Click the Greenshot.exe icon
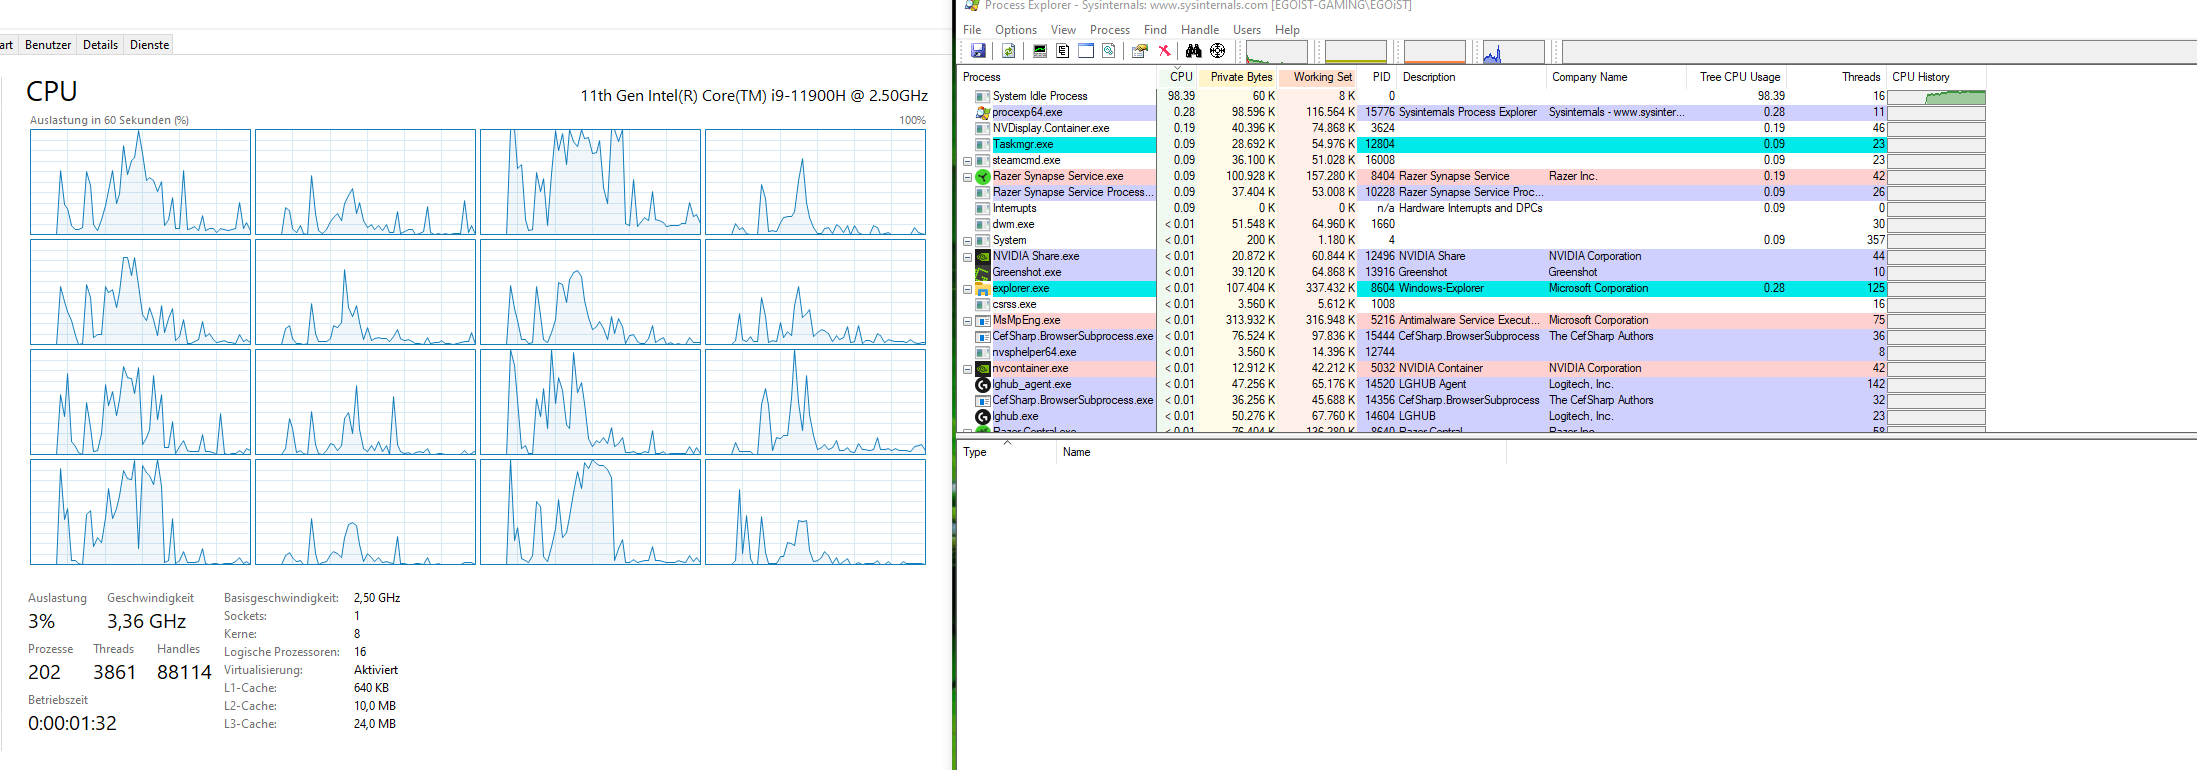Image resolution: width=2197 pixels, height=770 pixels. (x=983, y=272)
